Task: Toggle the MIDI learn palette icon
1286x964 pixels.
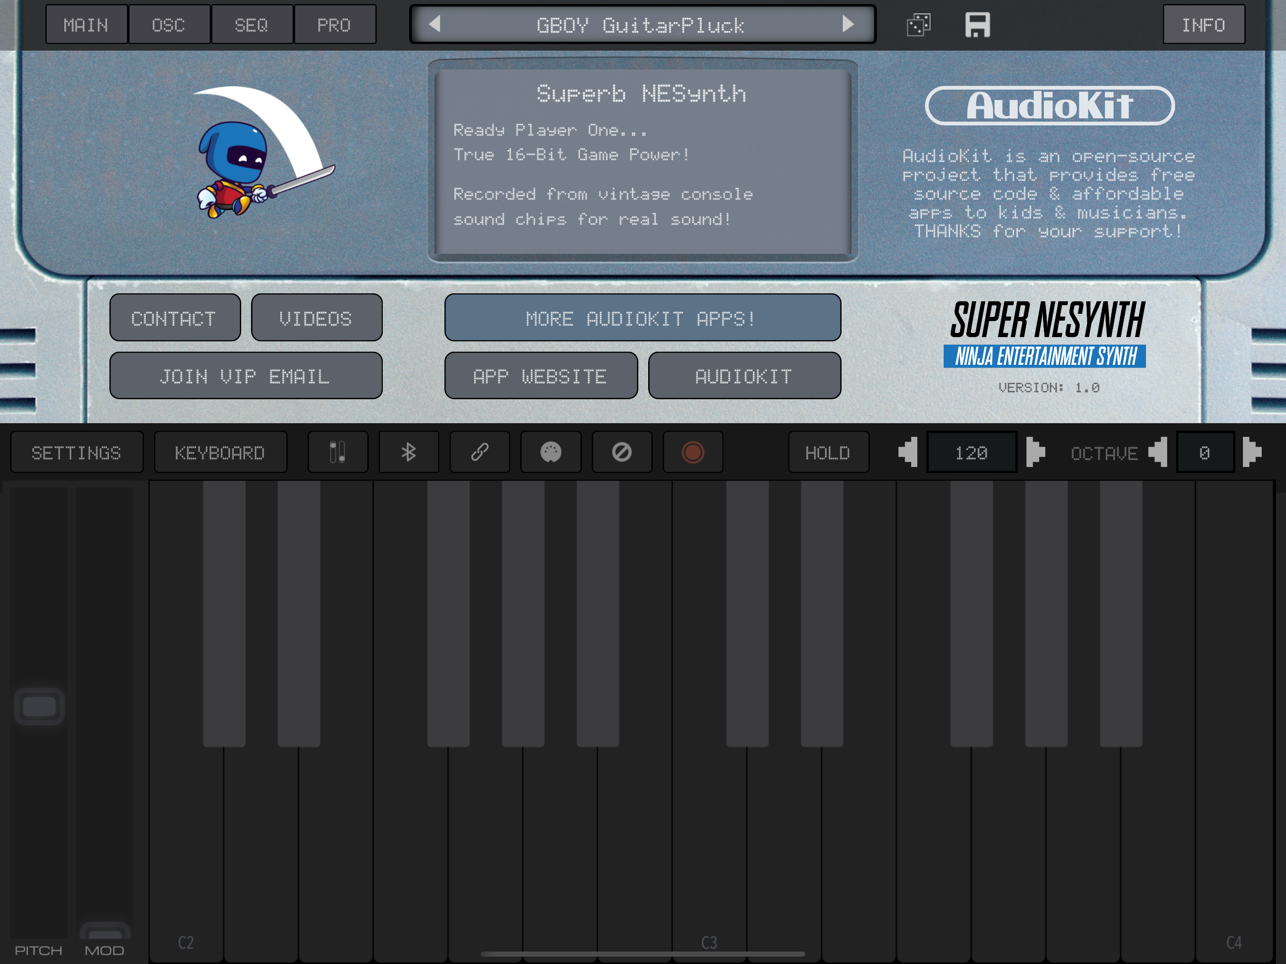Action: (551, 453)
